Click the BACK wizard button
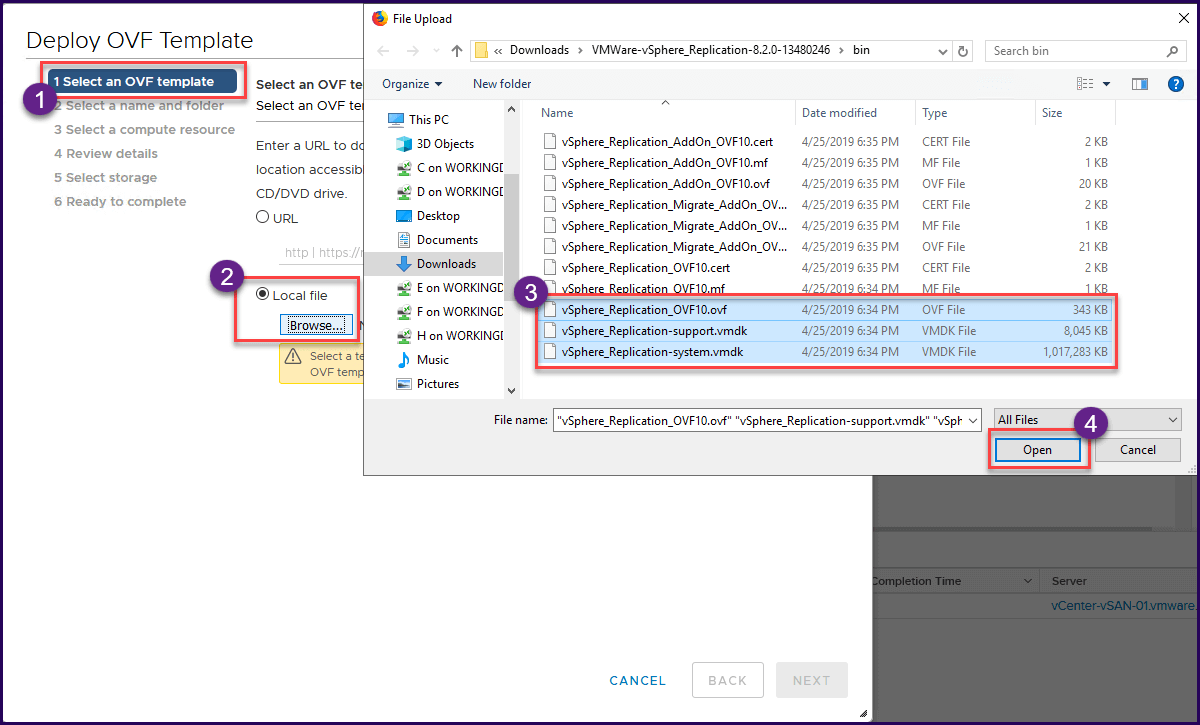 point(728,680)
